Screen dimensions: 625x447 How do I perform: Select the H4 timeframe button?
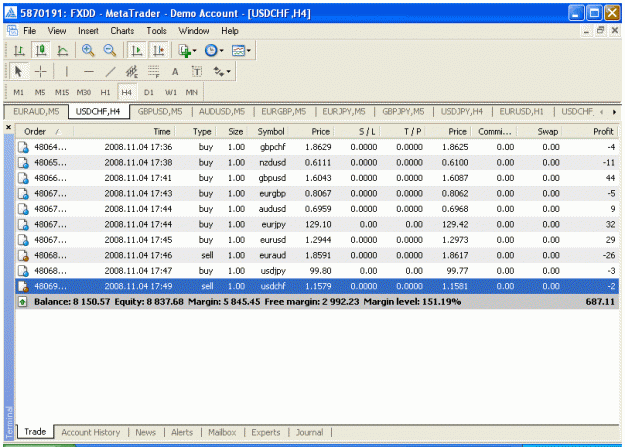(127, 93)
